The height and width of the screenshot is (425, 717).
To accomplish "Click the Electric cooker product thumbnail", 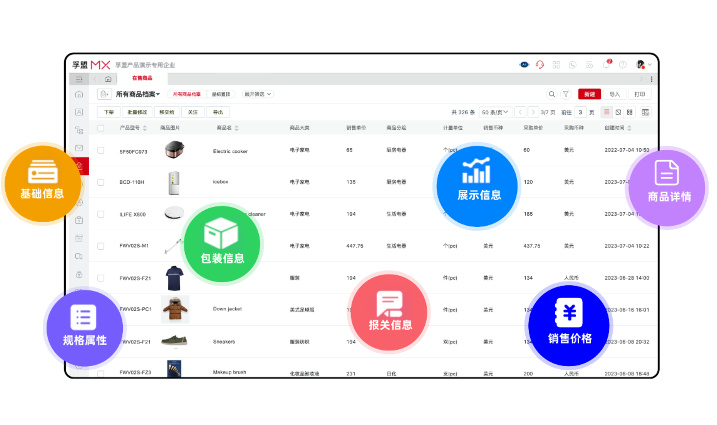I will pos(174,151).
